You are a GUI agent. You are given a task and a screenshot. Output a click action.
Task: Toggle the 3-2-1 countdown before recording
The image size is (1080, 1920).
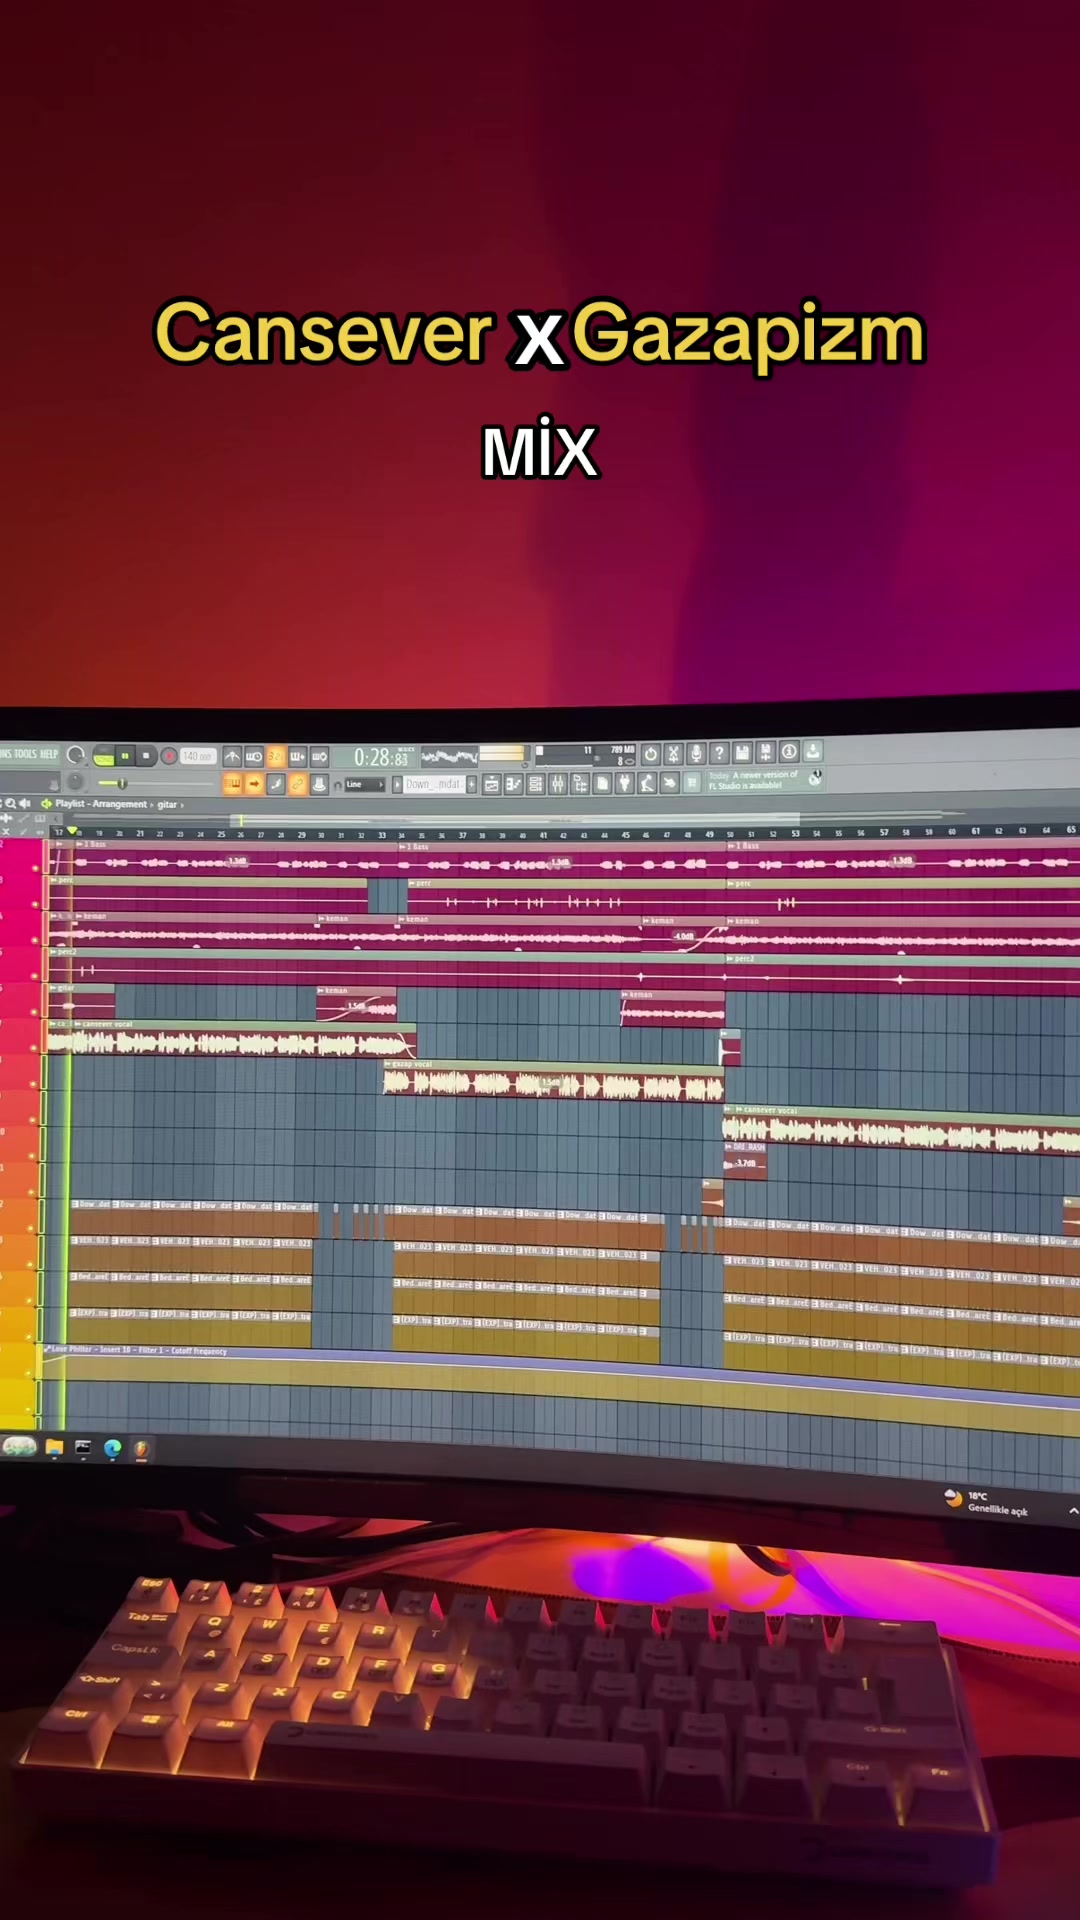point(276,756)
